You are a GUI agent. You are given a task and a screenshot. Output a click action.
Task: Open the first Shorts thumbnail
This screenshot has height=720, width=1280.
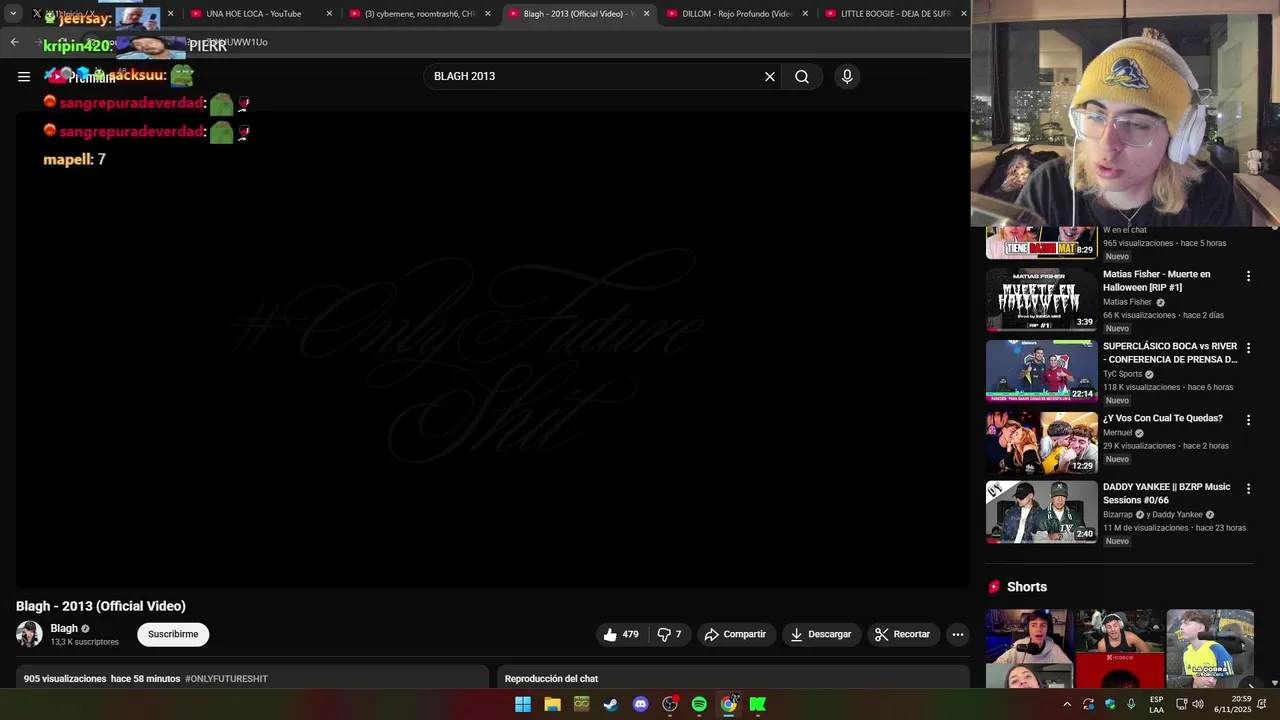tap(1029, 649)
